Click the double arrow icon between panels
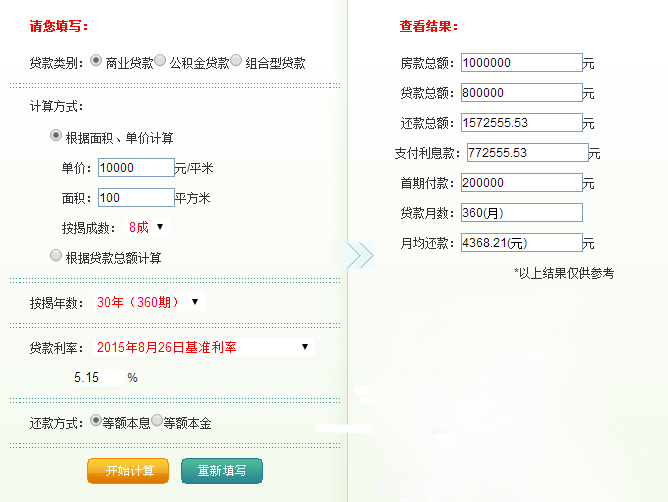Image resolution: width=668 pixels, height=502 pixels. point(359,254)
